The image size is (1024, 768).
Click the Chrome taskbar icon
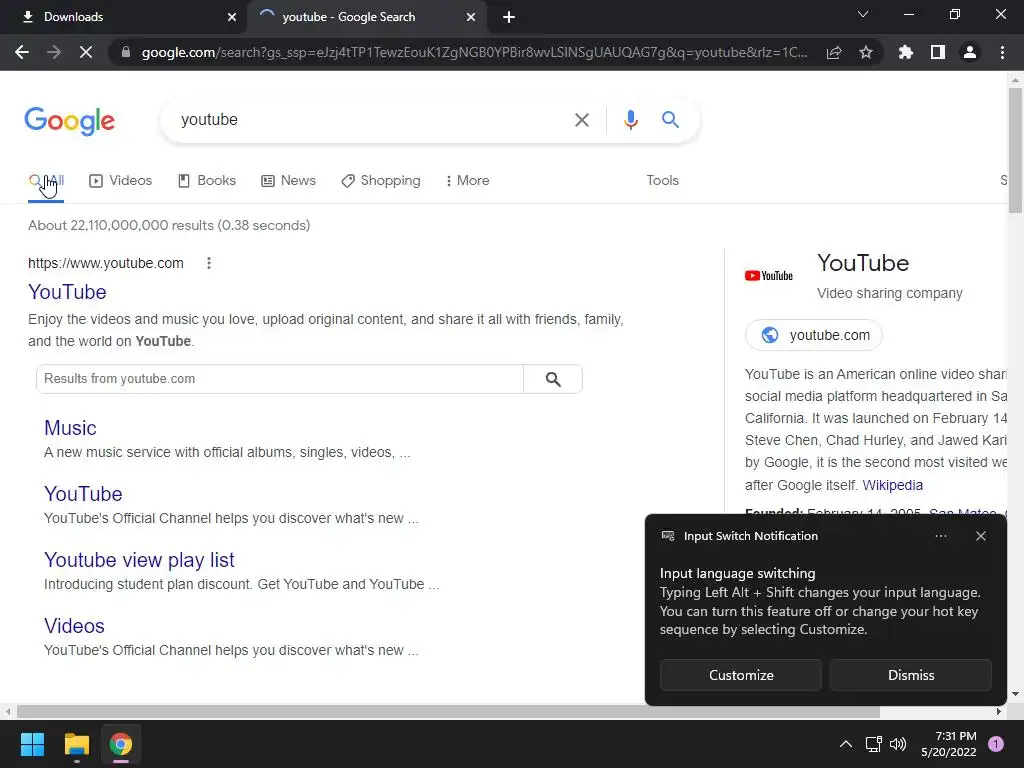(x=121, y=744)
